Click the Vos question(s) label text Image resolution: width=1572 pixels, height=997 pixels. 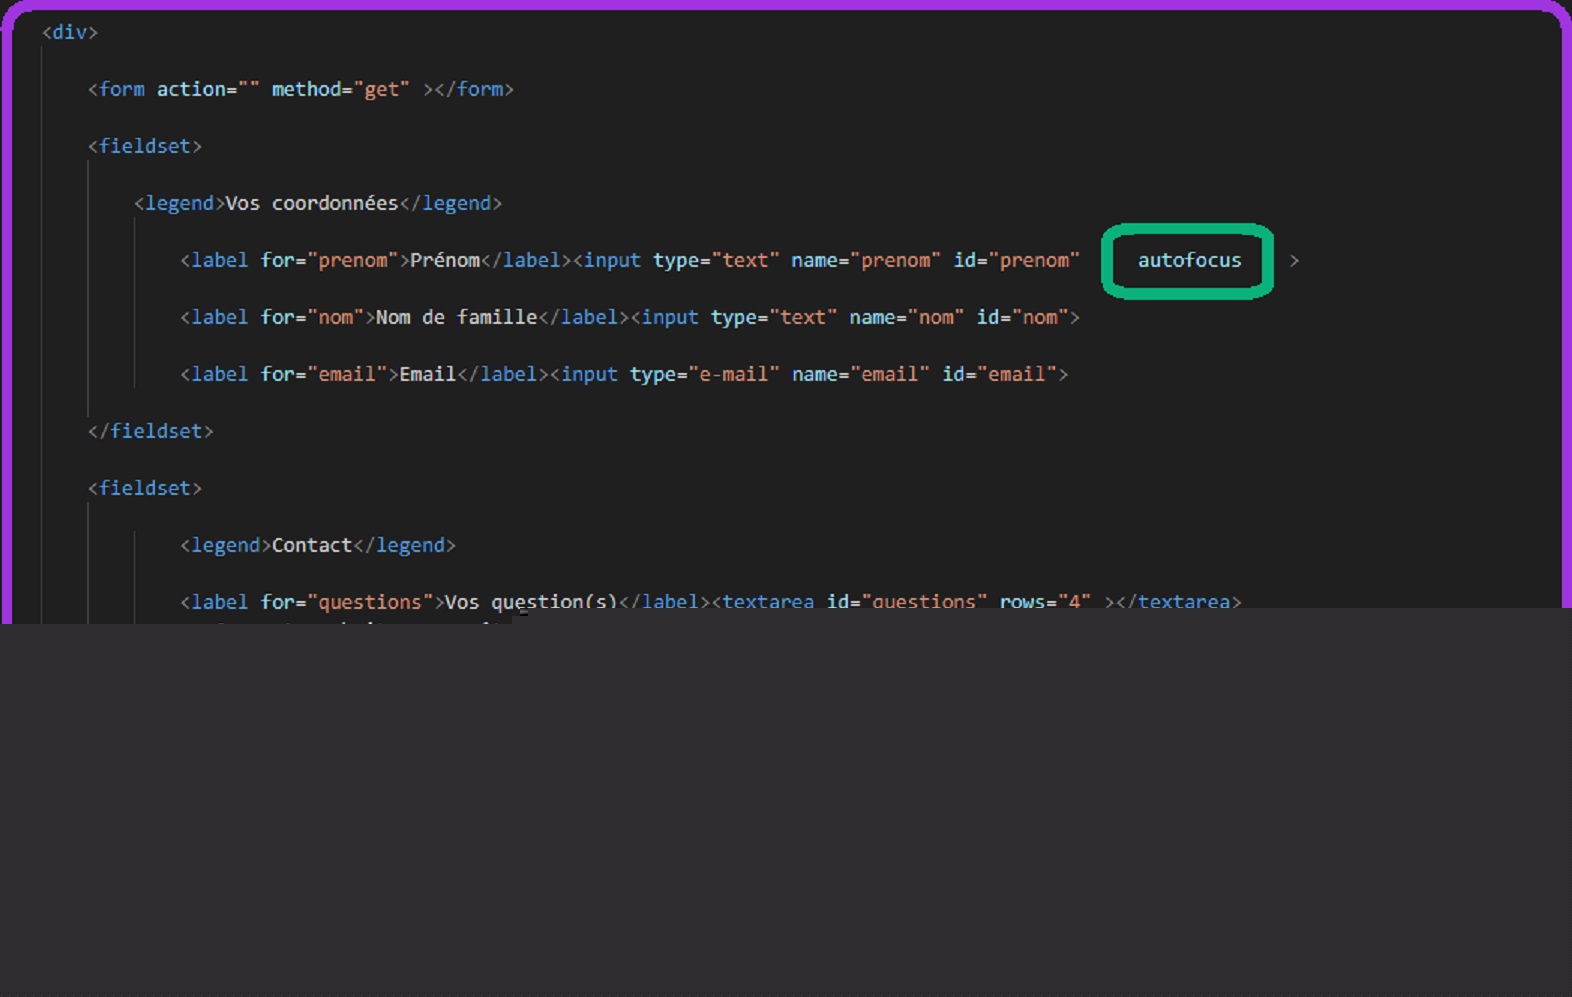coord(530,601)
